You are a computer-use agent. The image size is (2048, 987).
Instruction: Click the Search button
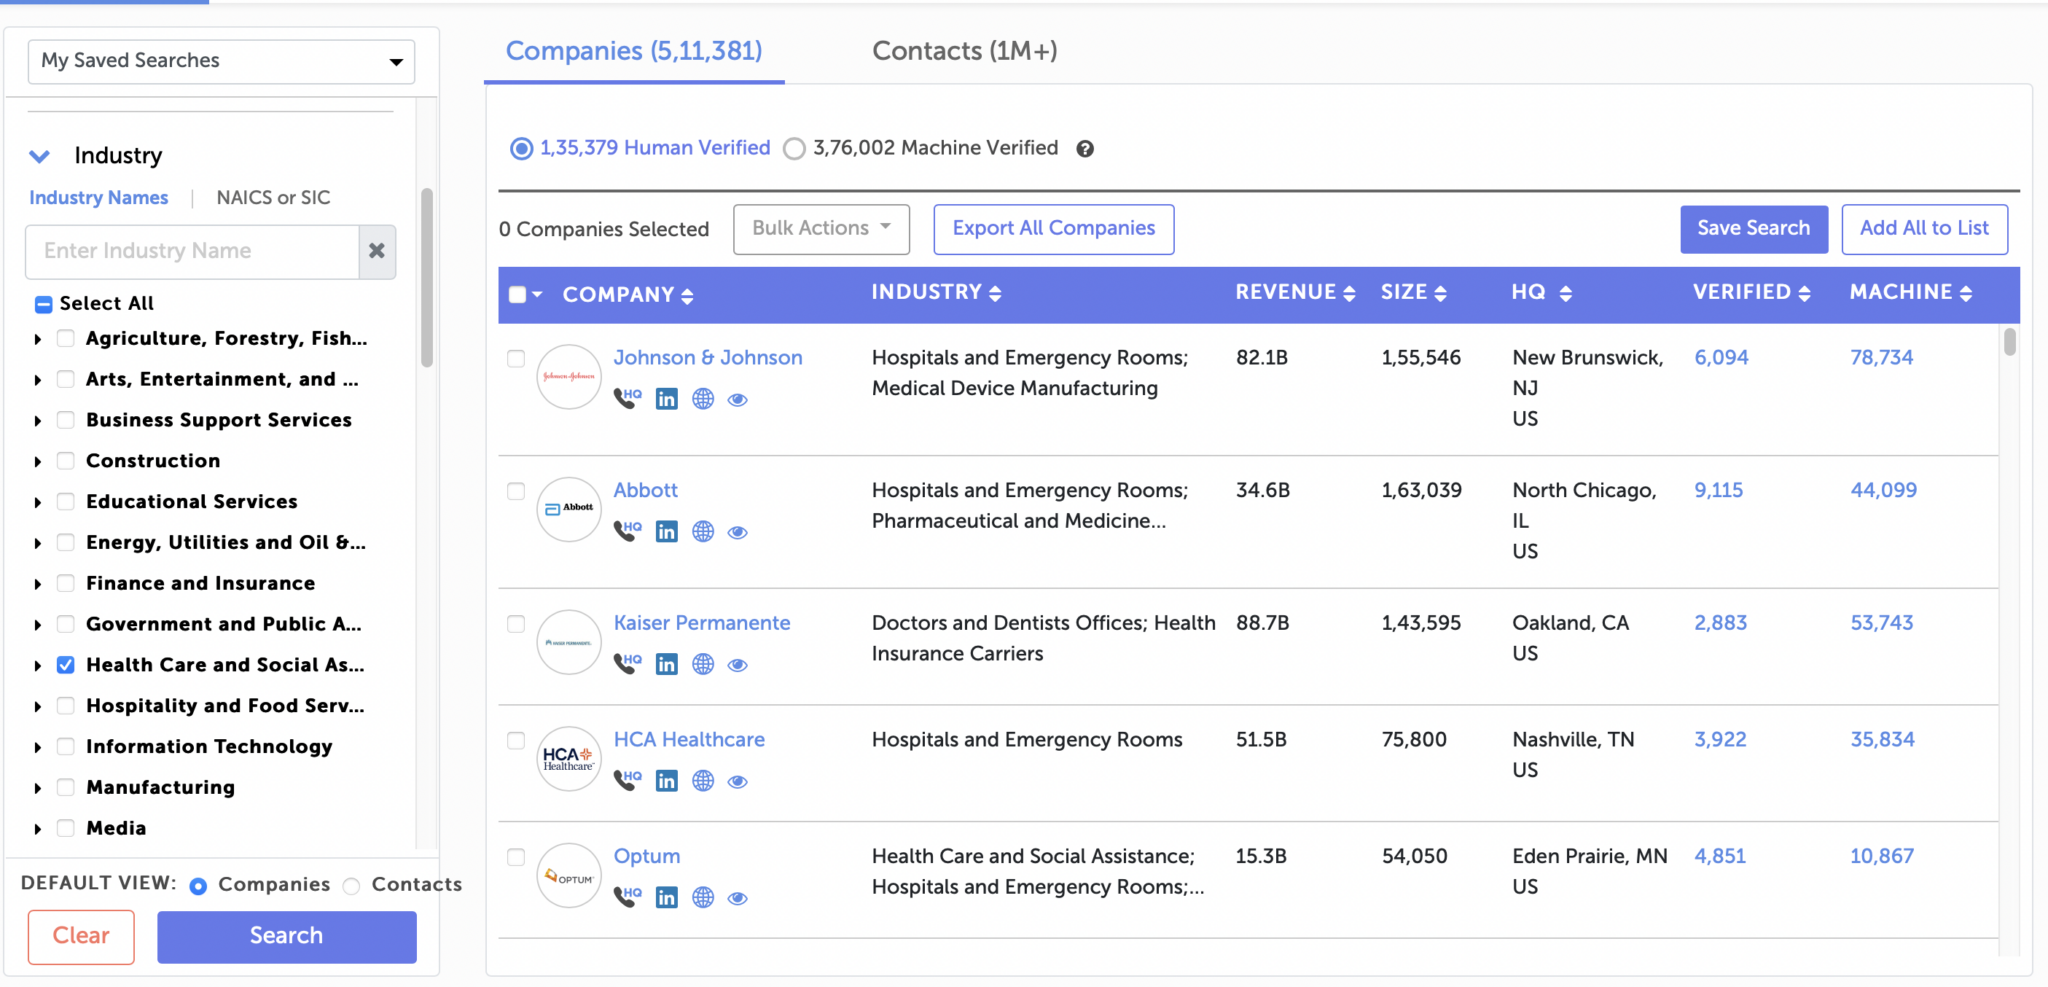286,936
